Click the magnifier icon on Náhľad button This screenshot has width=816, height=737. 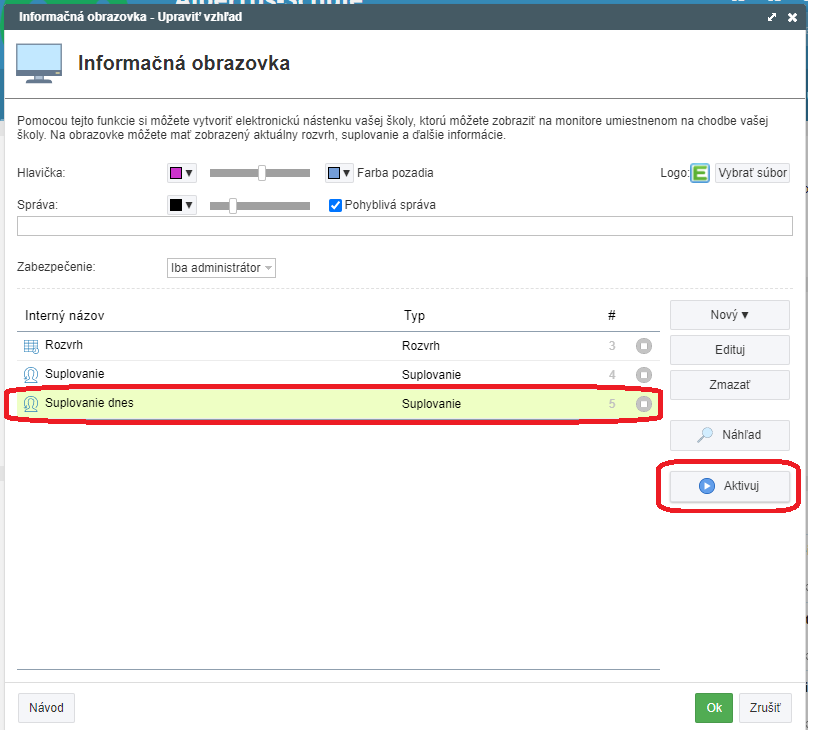706,435
